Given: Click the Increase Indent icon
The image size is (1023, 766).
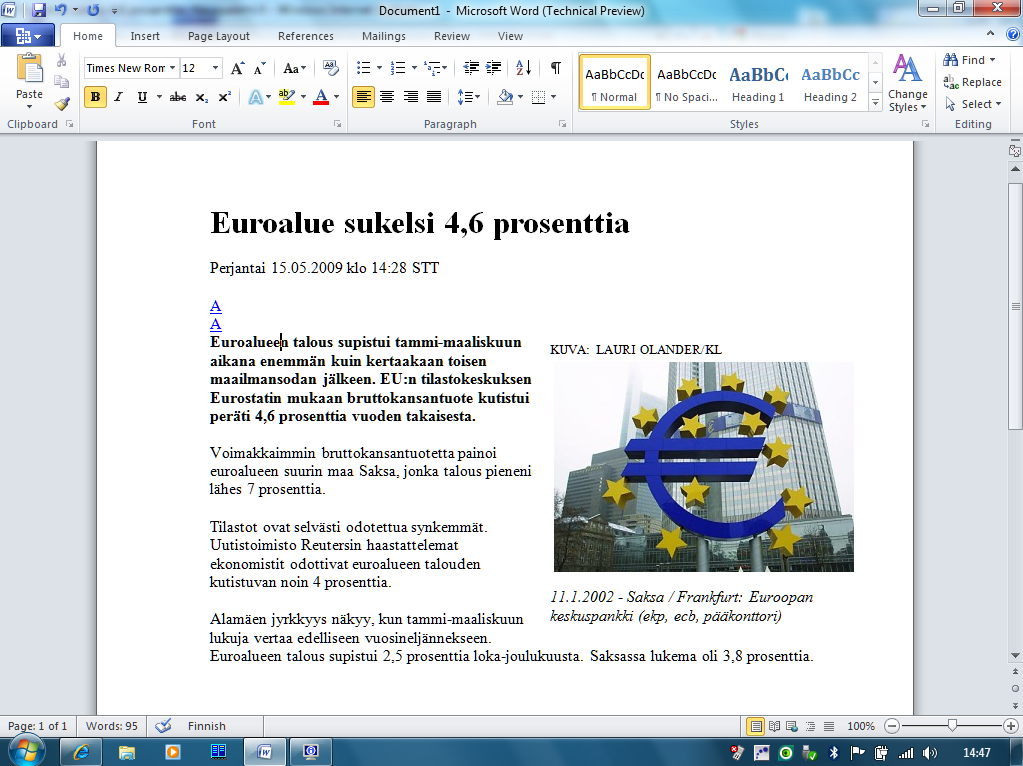Looking at the screenshot, I should [493, 68].
